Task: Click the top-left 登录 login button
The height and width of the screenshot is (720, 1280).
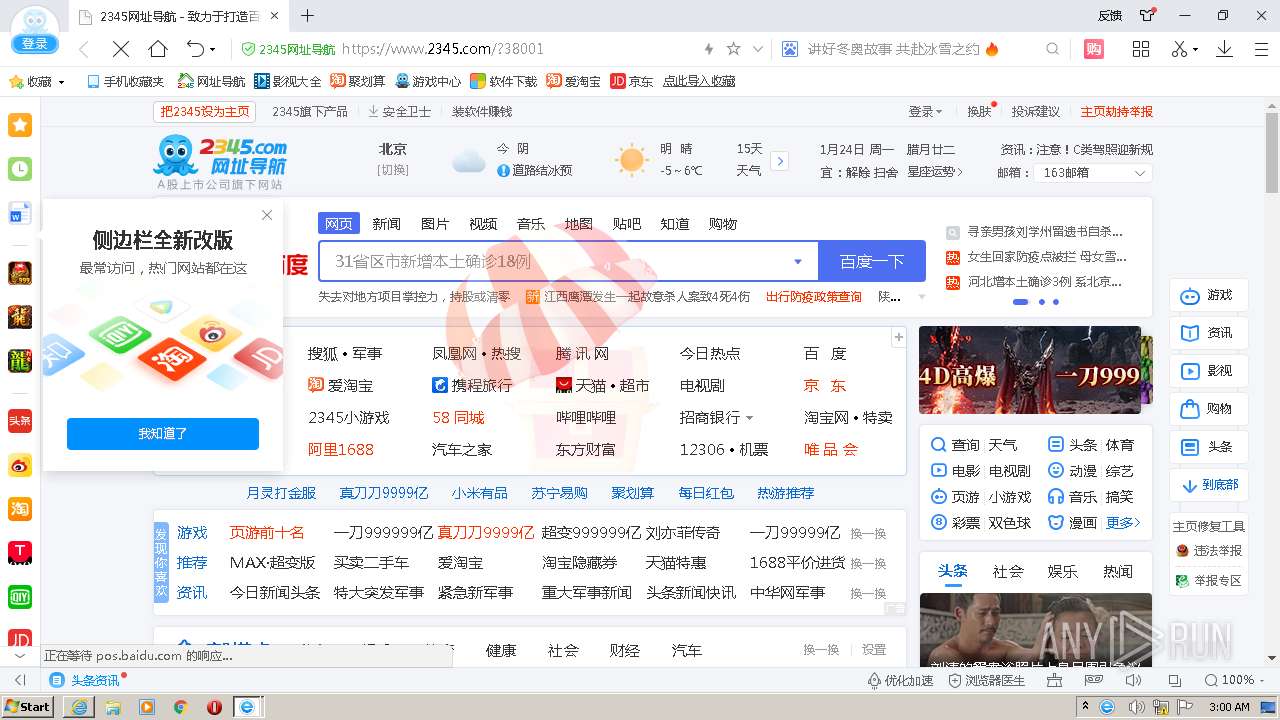Action: tap(34, 43)
